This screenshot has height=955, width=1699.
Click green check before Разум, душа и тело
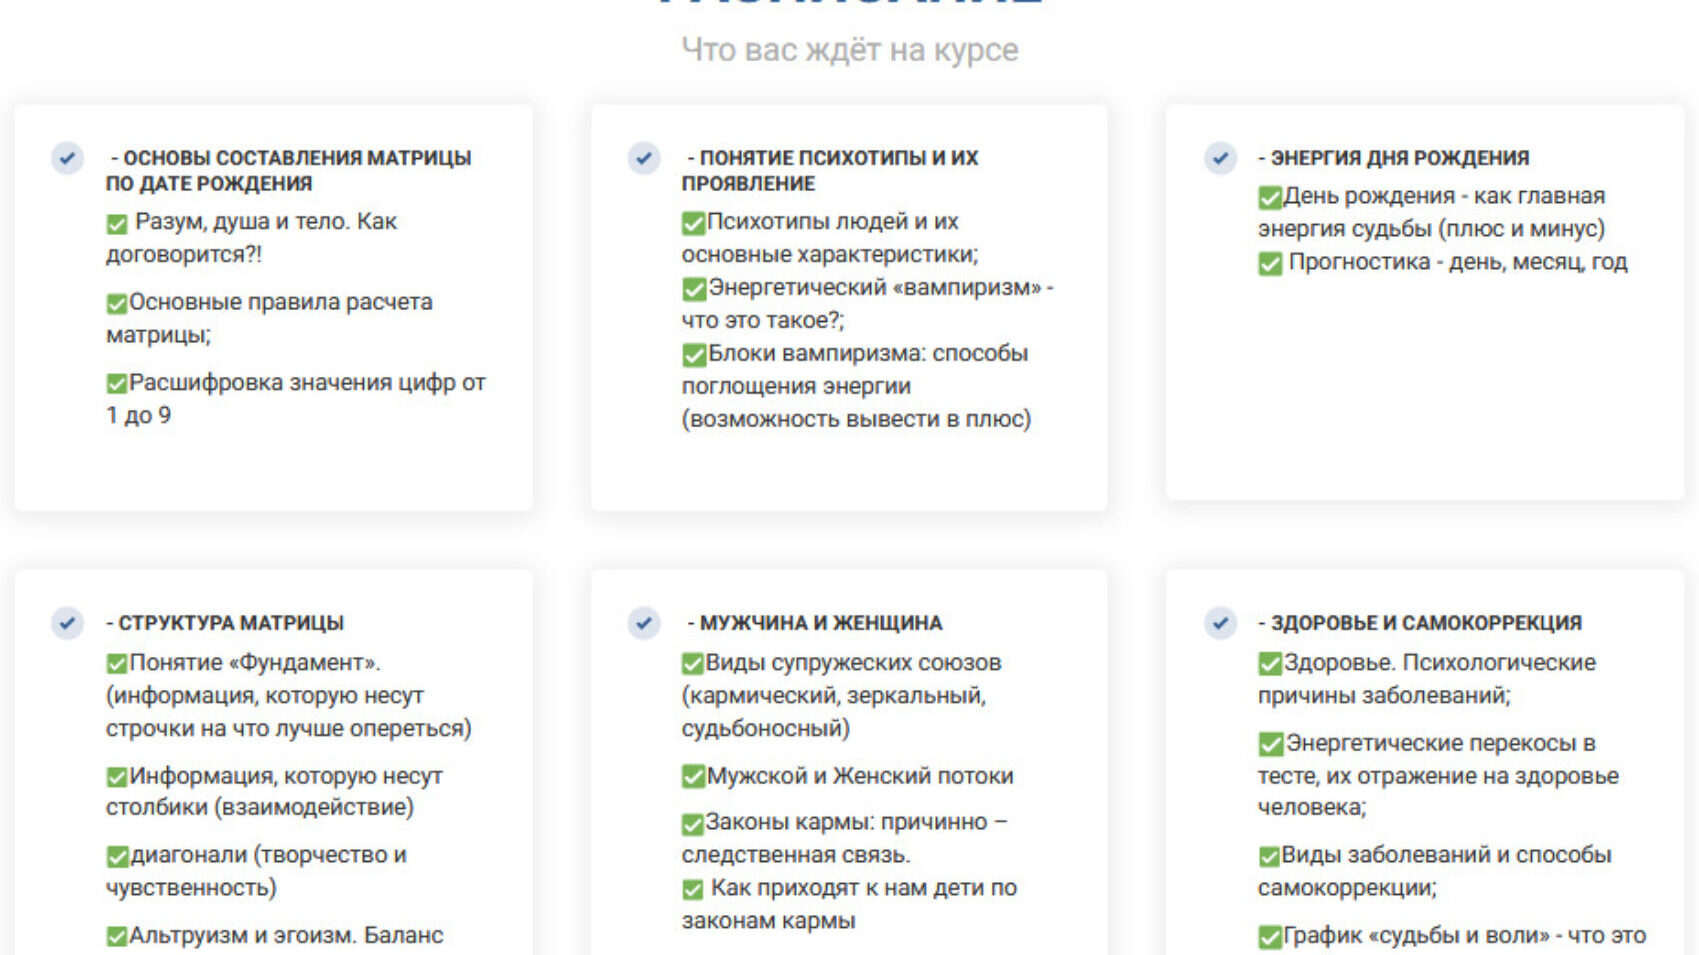coord(117,223)
